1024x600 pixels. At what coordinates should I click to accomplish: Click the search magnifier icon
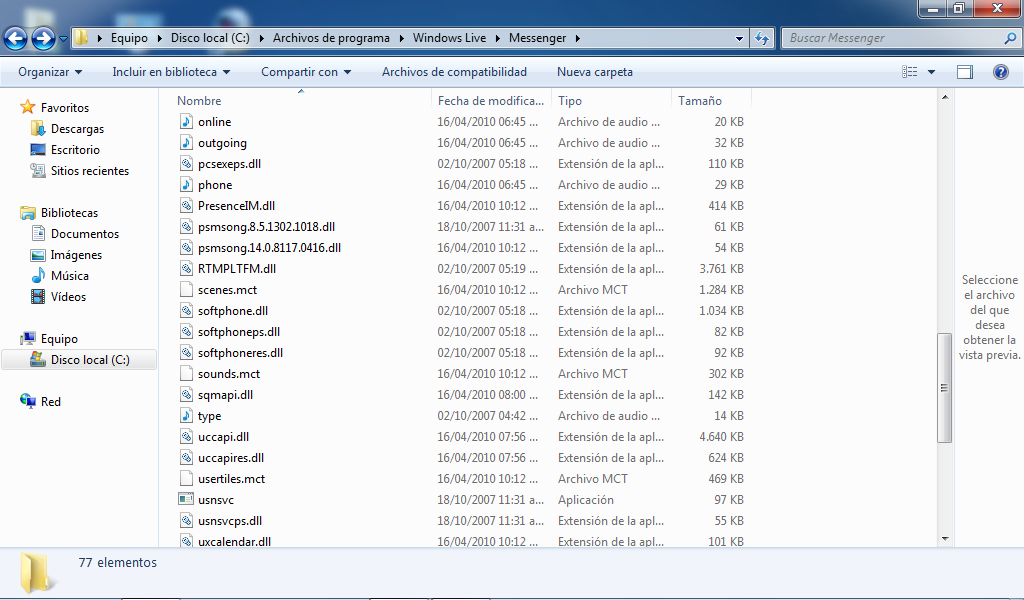pyautogui.click(x=1010, y=38)
